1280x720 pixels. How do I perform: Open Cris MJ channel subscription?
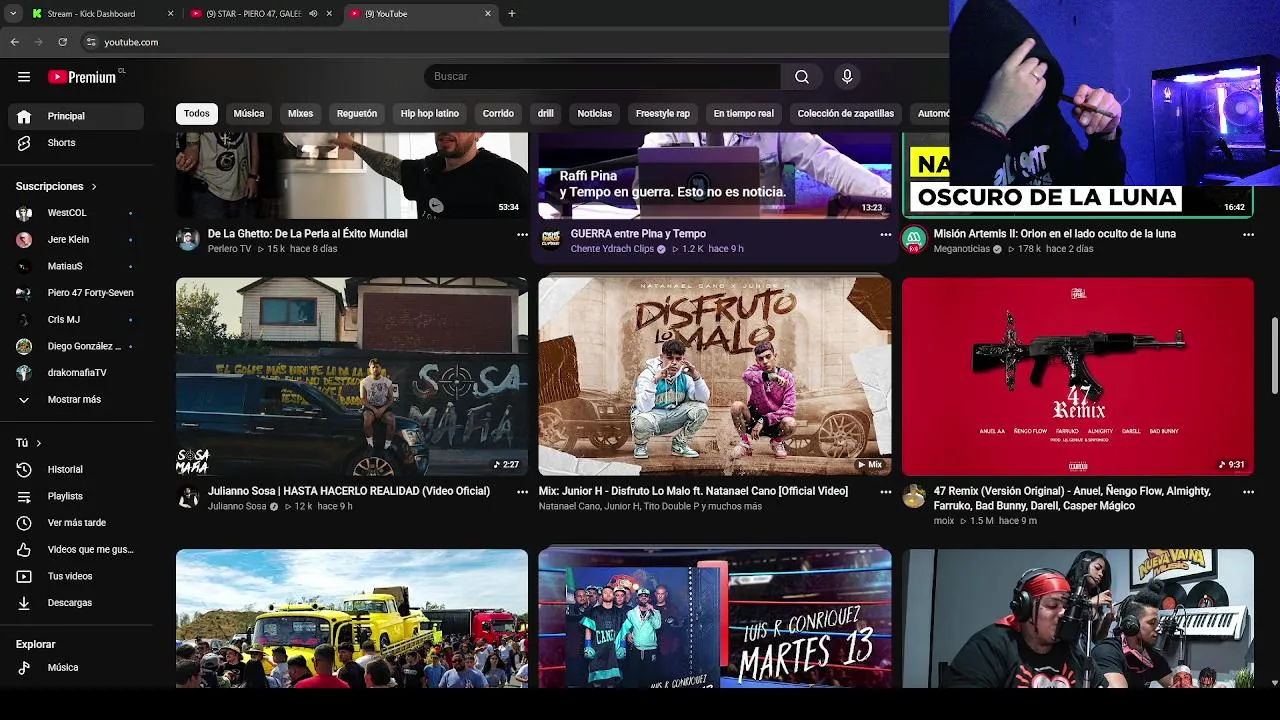(x=76, y=320)
